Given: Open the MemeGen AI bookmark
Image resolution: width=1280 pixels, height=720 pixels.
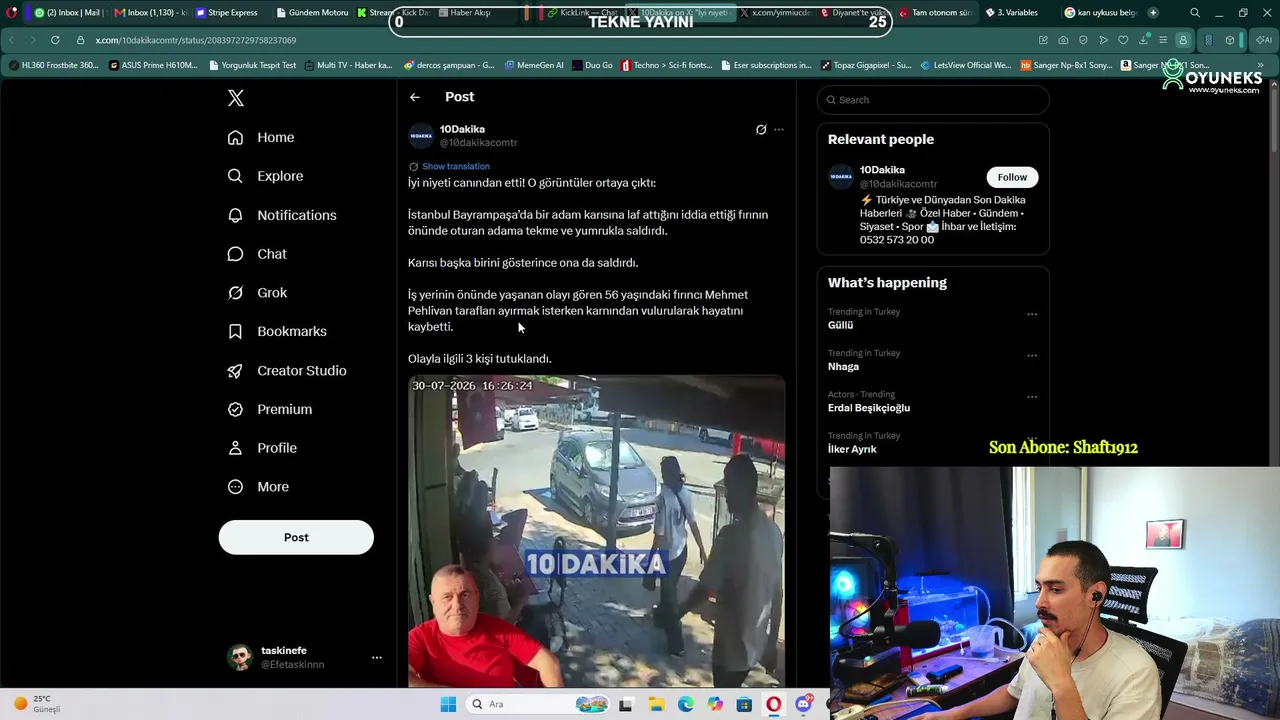Looking at the screenshot, I should pos(533,65).
